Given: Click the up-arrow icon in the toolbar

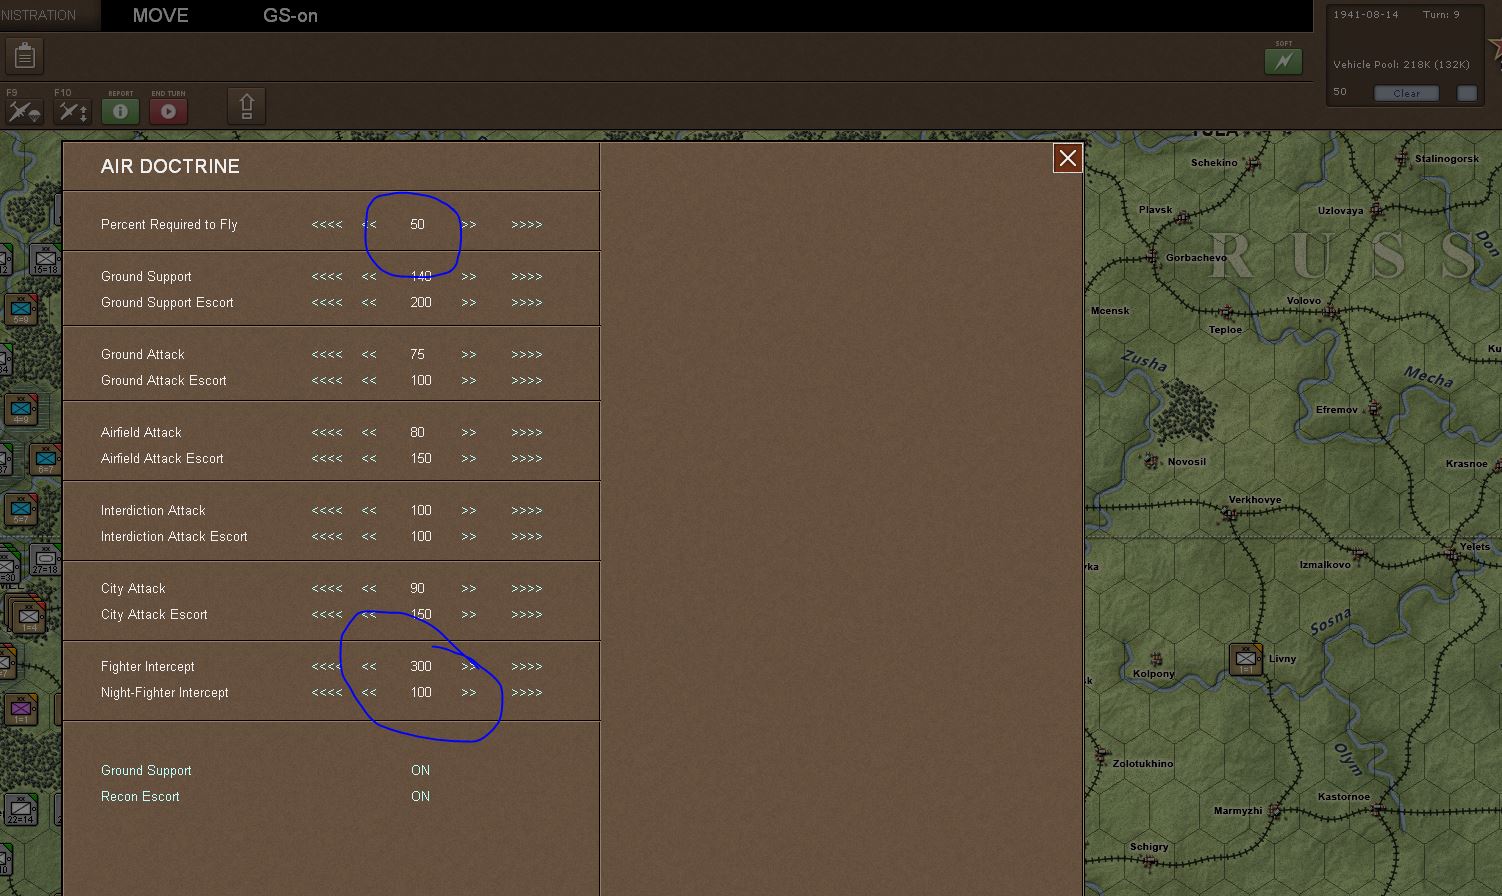Looking at the screenshot, I should click(247, 106).
